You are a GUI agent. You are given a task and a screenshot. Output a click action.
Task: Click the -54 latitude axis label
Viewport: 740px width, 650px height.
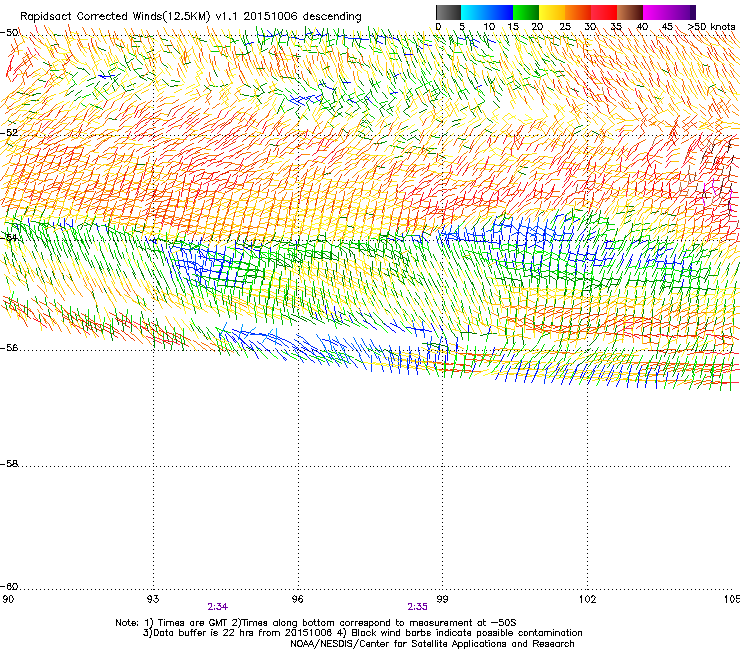(9, 238)
